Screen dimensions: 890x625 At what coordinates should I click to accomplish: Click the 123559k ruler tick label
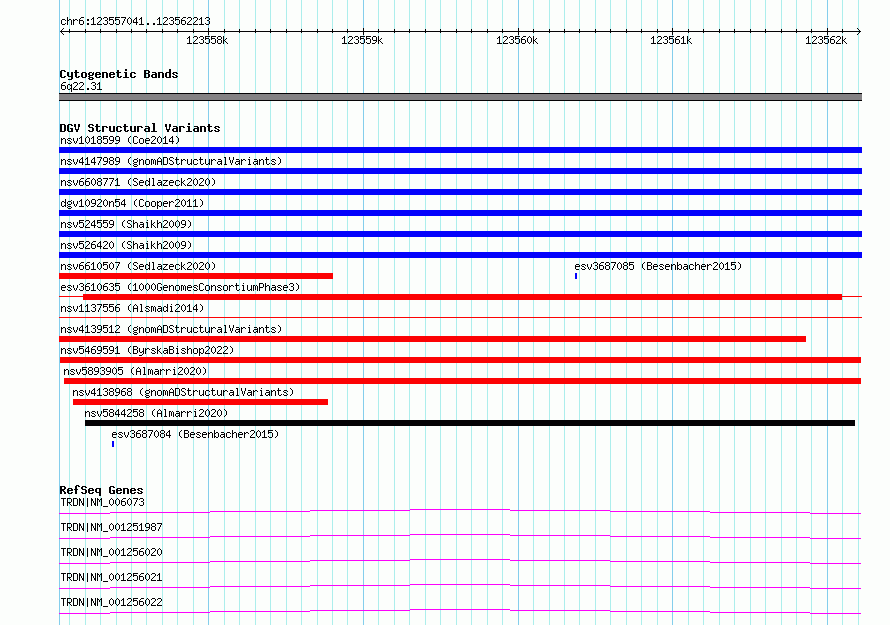point(362,40)
